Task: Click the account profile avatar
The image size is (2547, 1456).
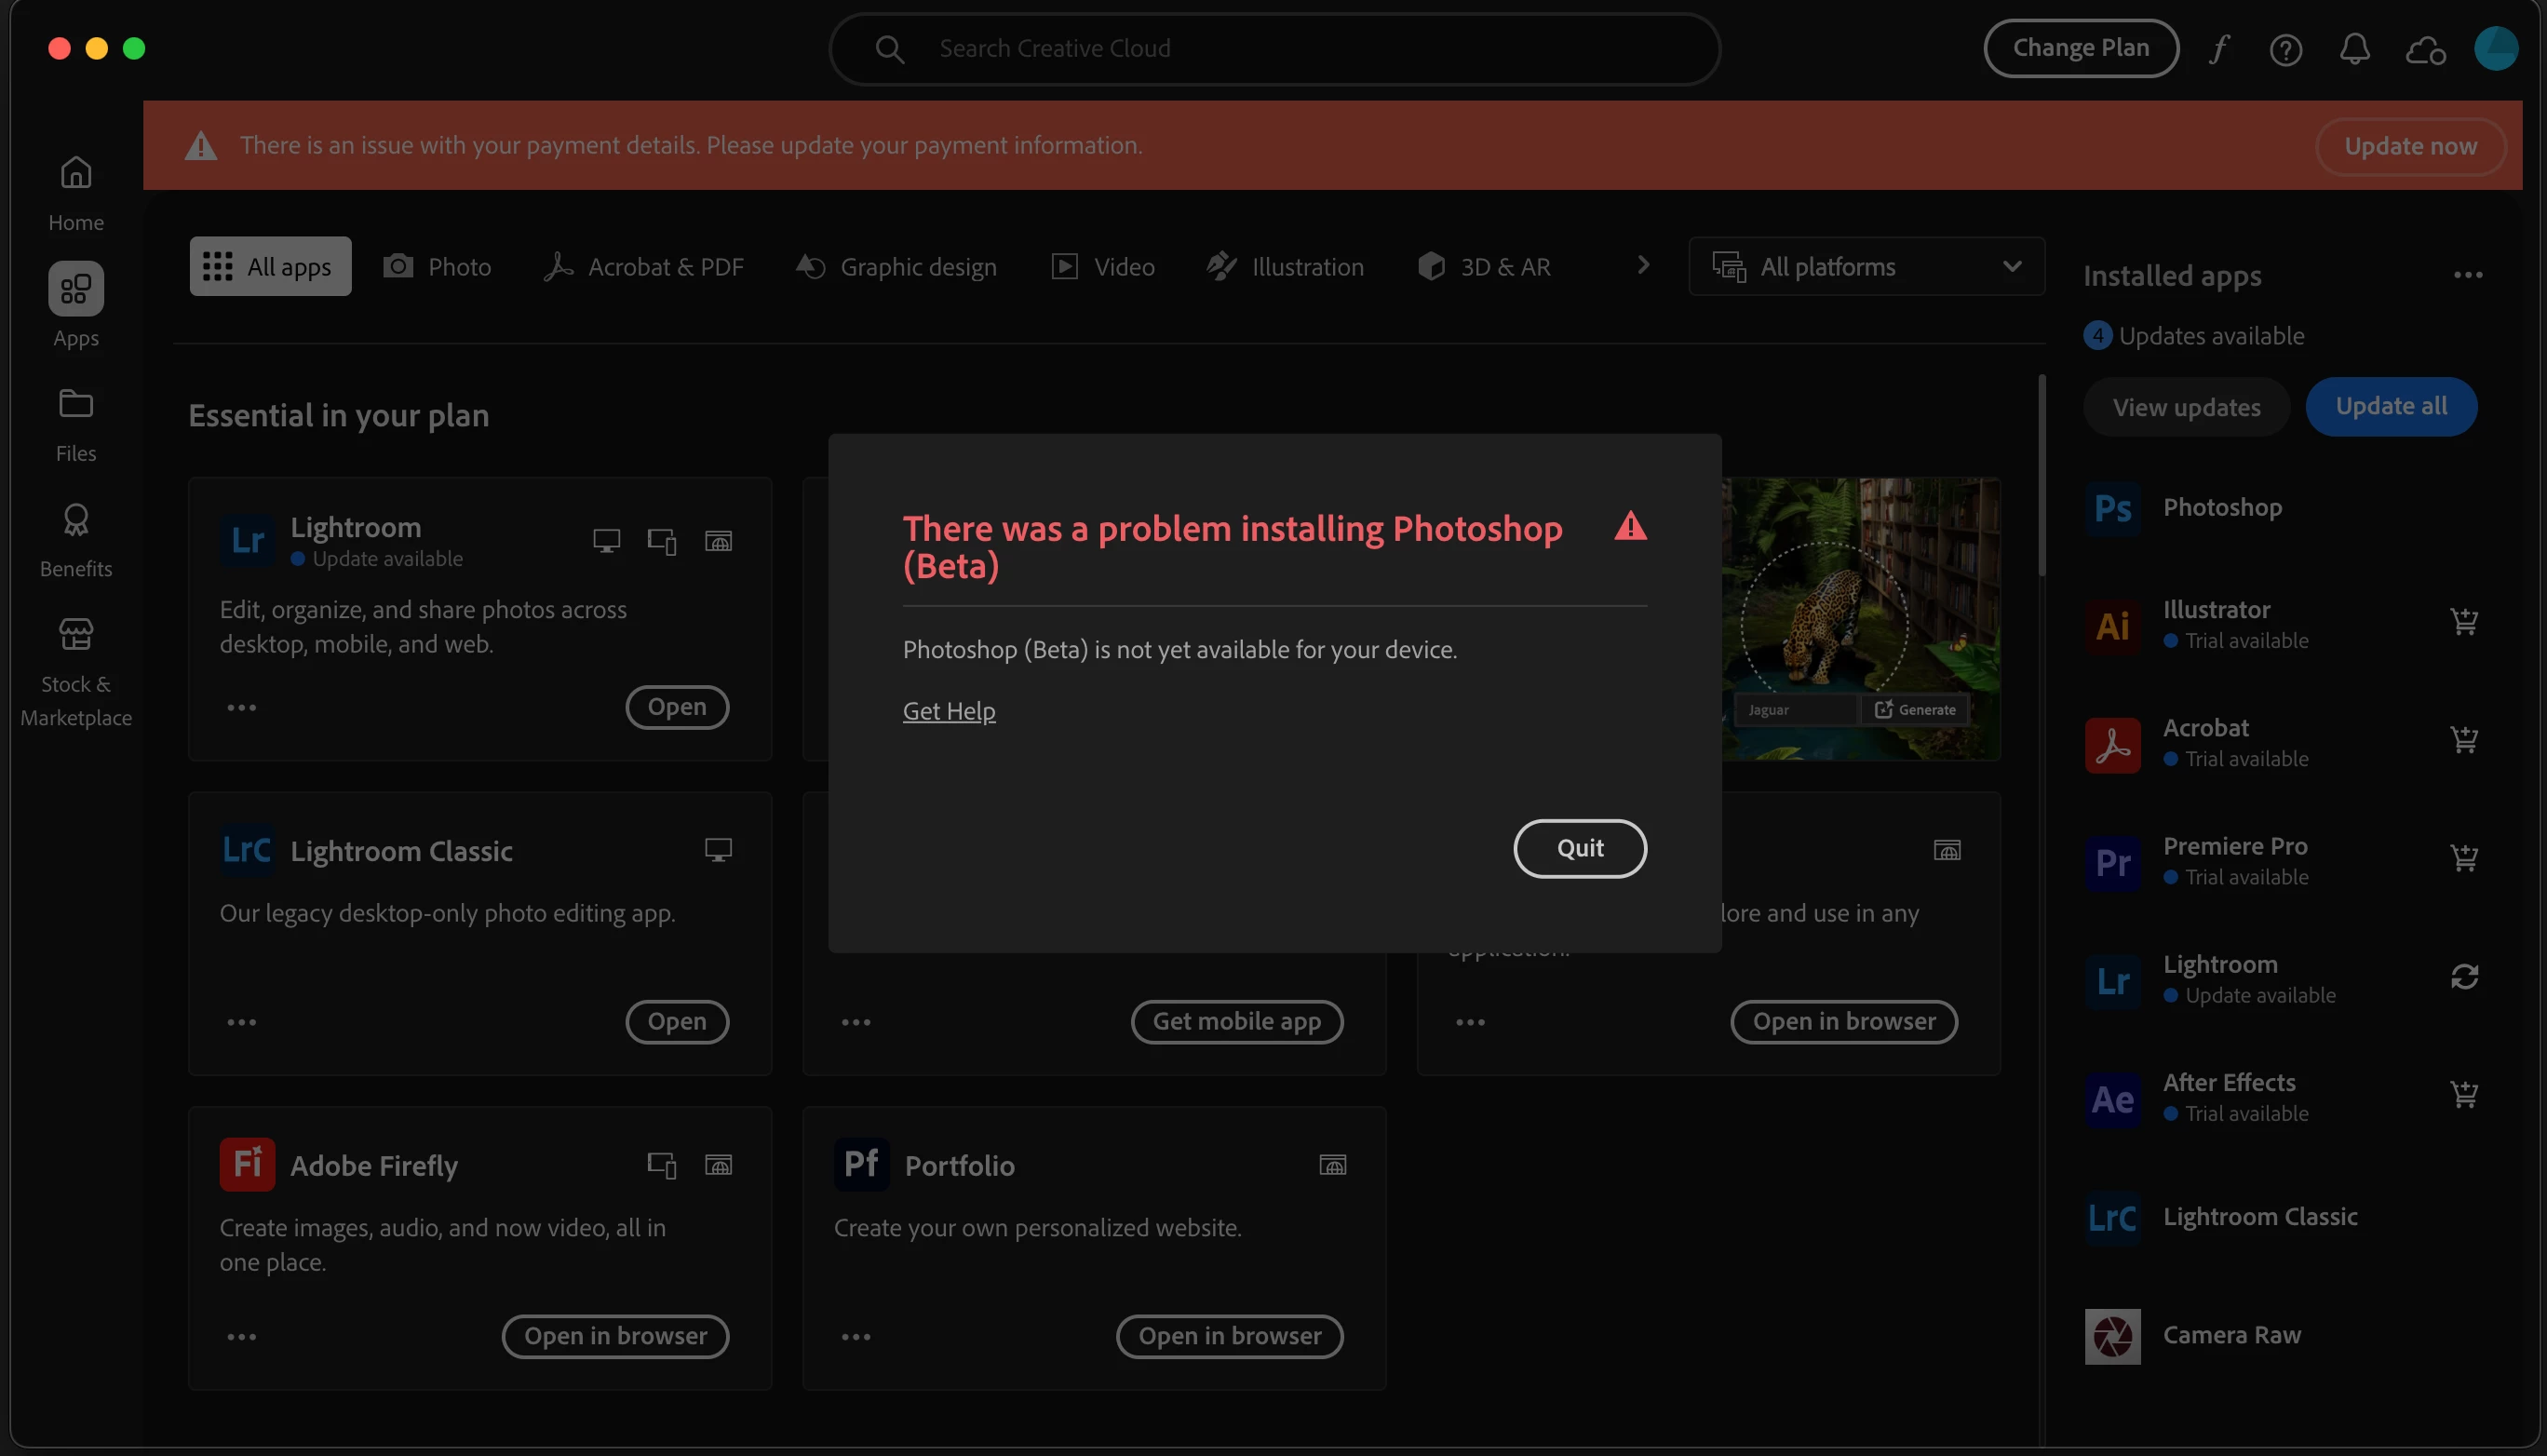Action: click(x=2495, y=48)
